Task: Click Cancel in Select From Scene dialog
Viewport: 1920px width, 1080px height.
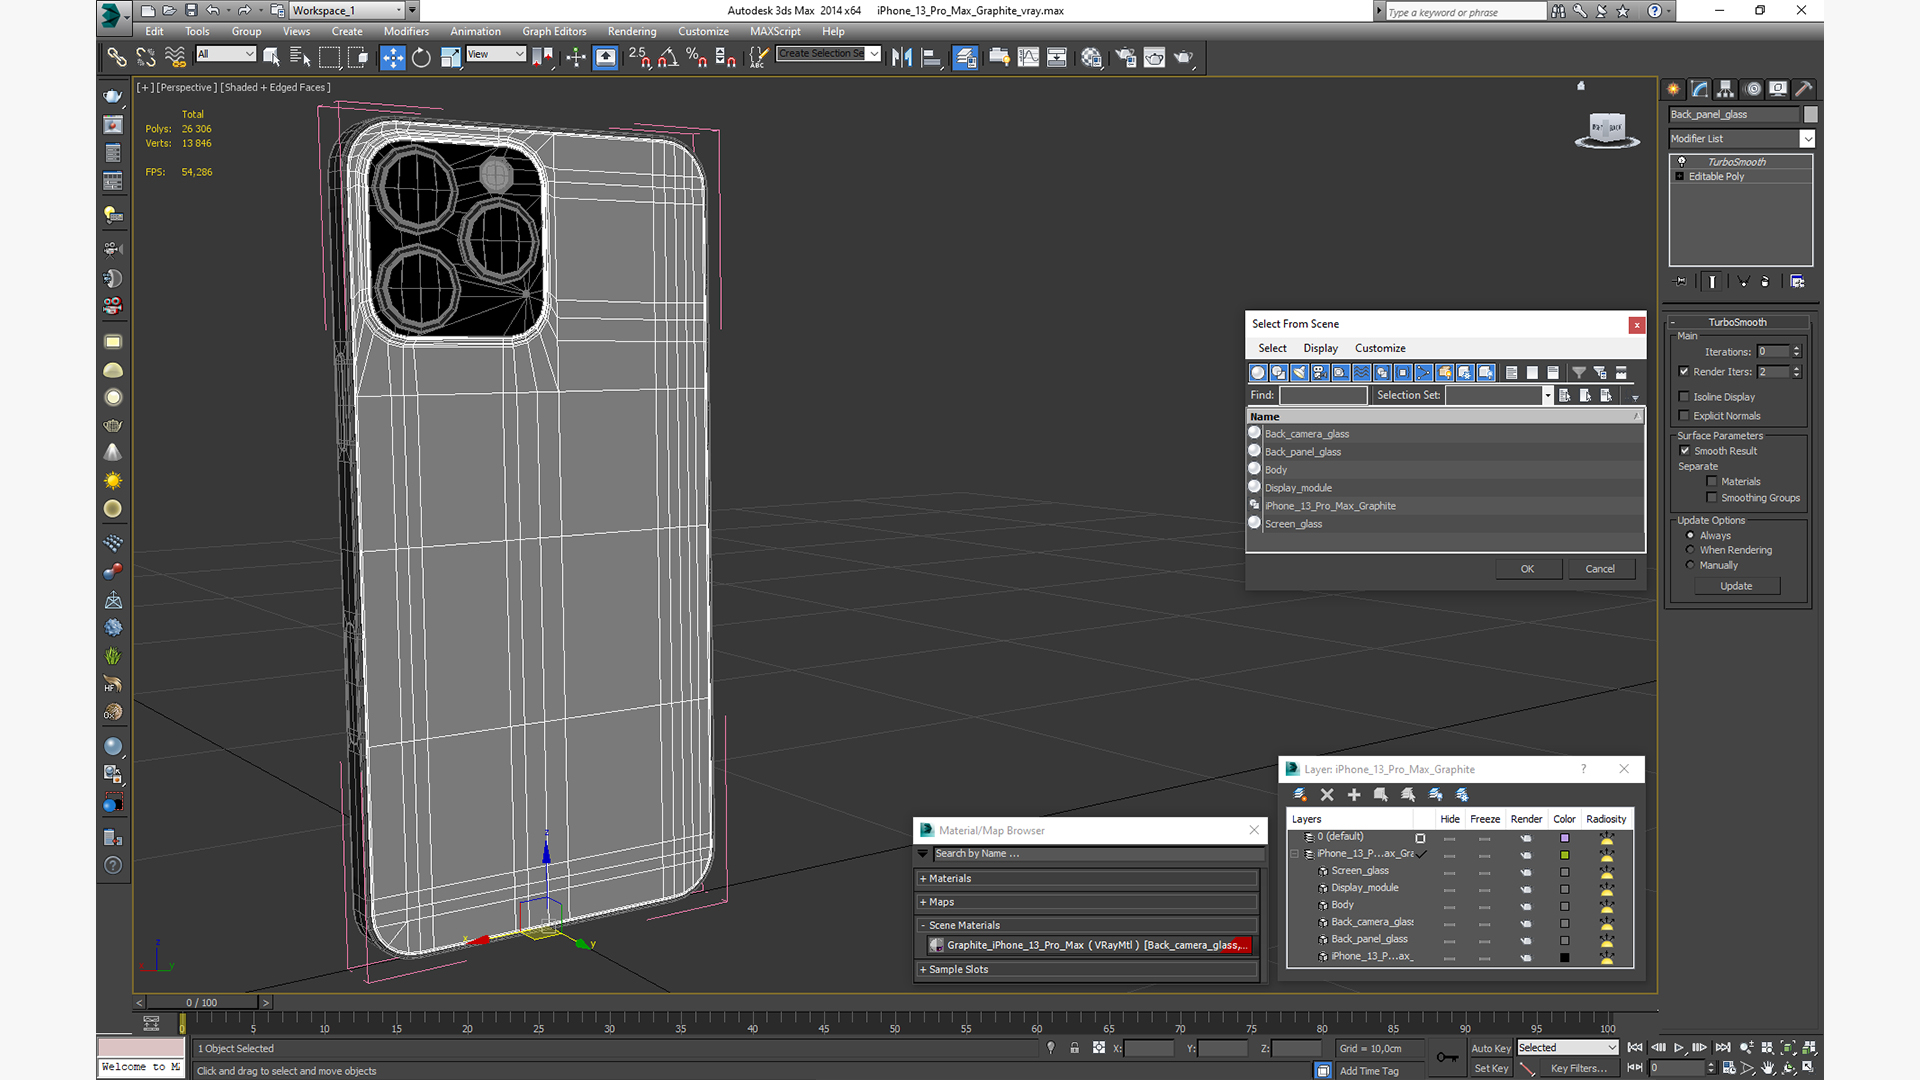Action: [x=1600, y=569]
